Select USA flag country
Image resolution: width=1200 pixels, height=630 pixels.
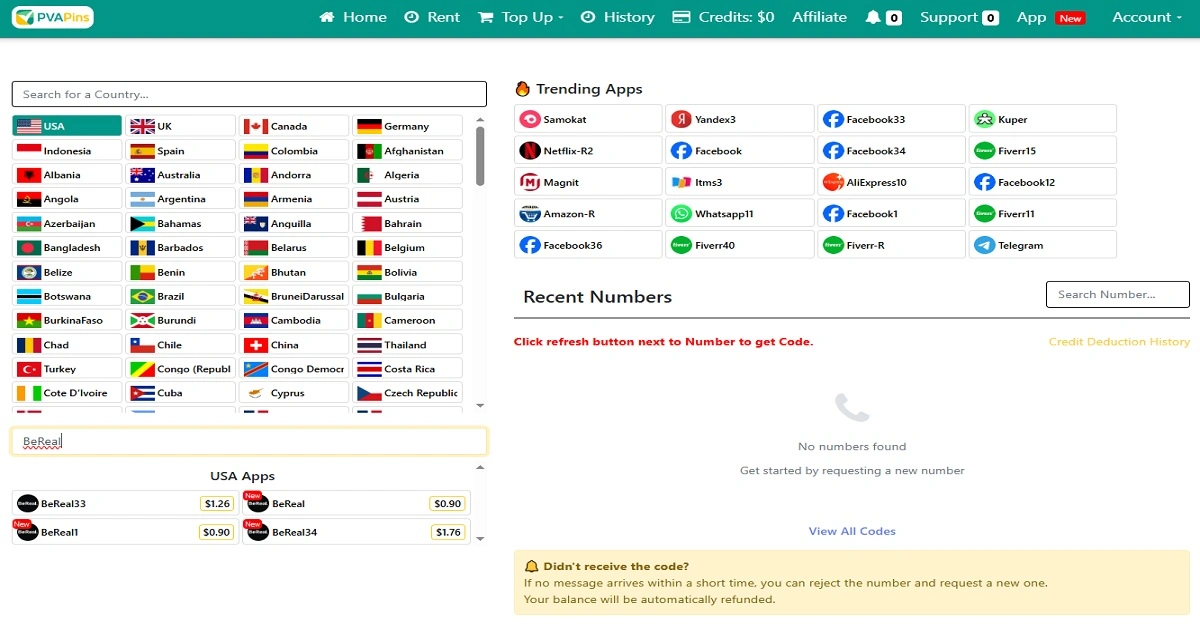pos(67,126)
